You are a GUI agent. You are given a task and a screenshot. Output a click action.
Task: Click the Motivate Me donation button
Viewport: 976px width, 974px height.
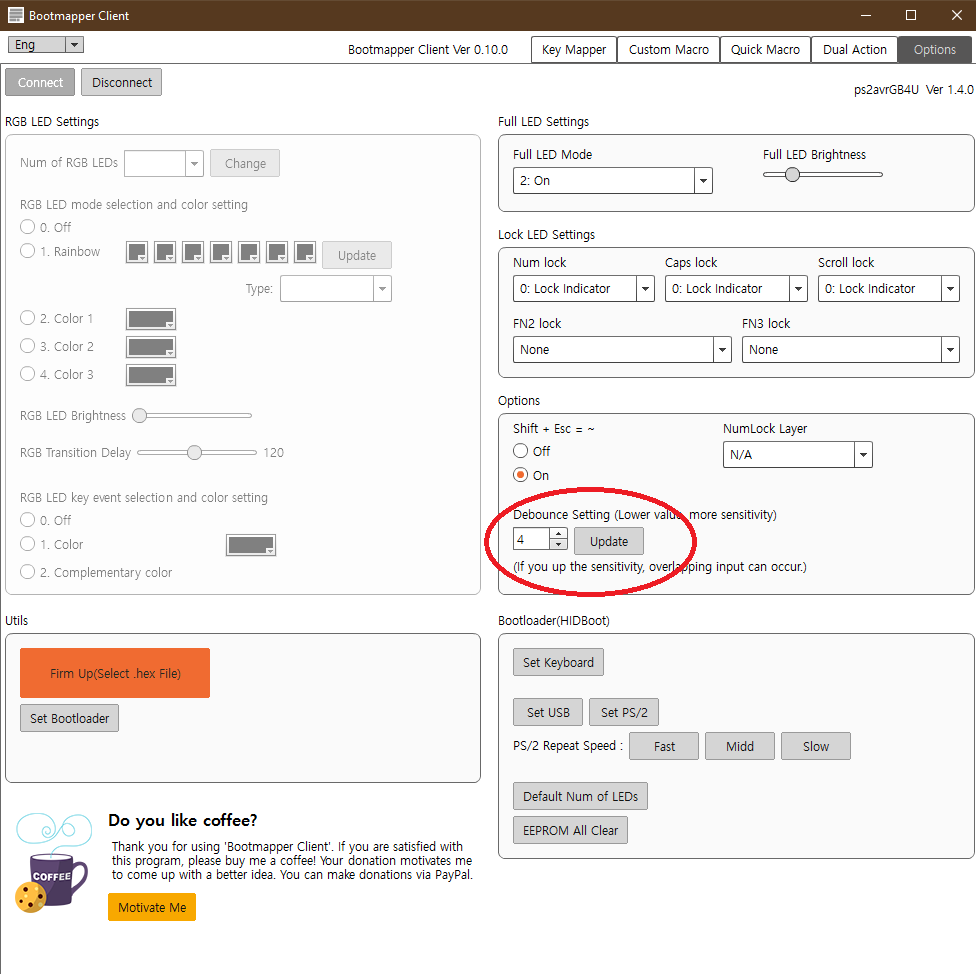pyautogui.click(x=152, y=907)
